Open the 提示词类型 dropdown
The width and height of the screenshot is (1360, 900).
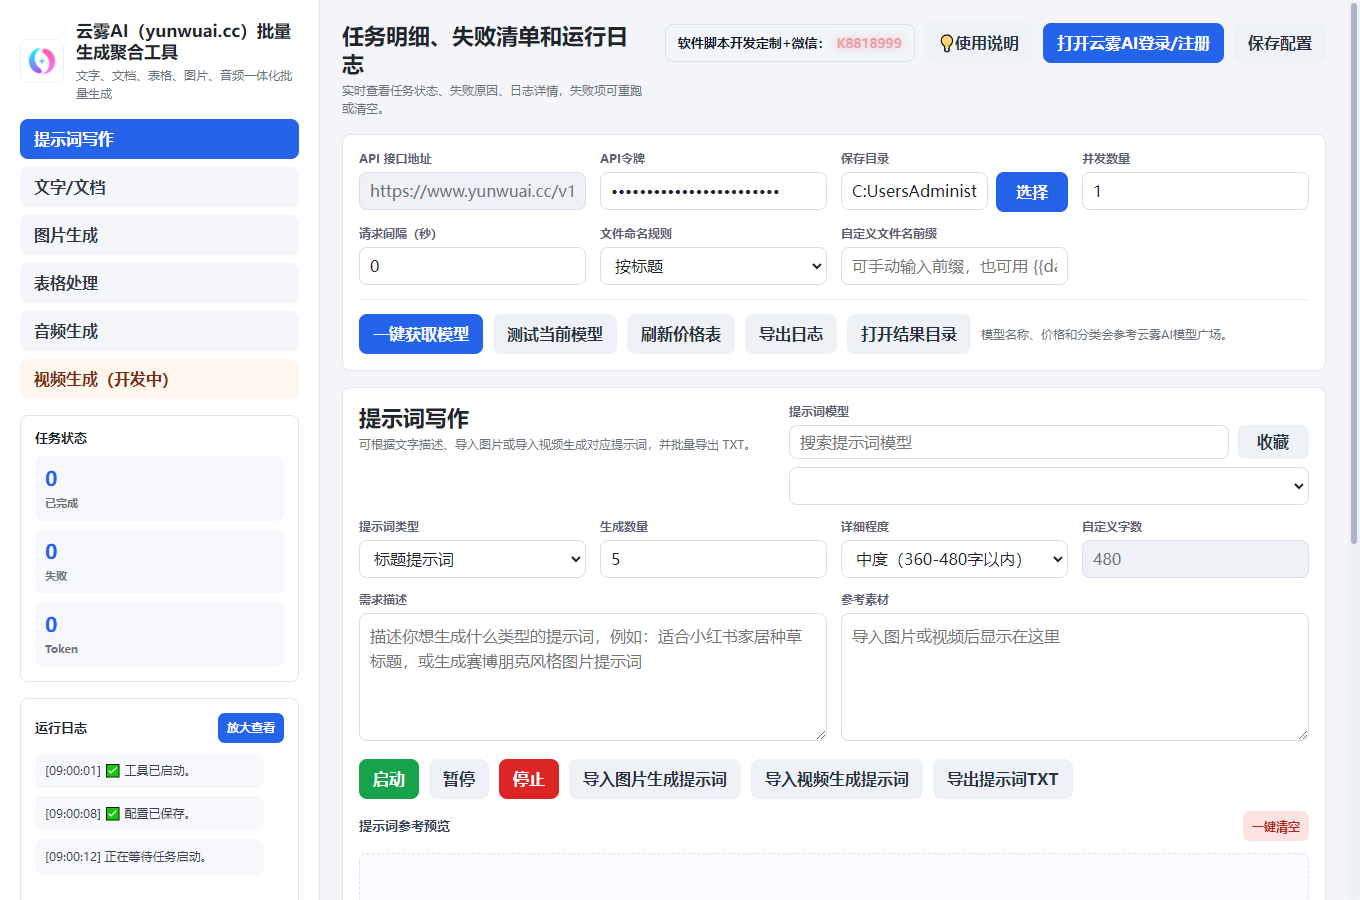472,559
